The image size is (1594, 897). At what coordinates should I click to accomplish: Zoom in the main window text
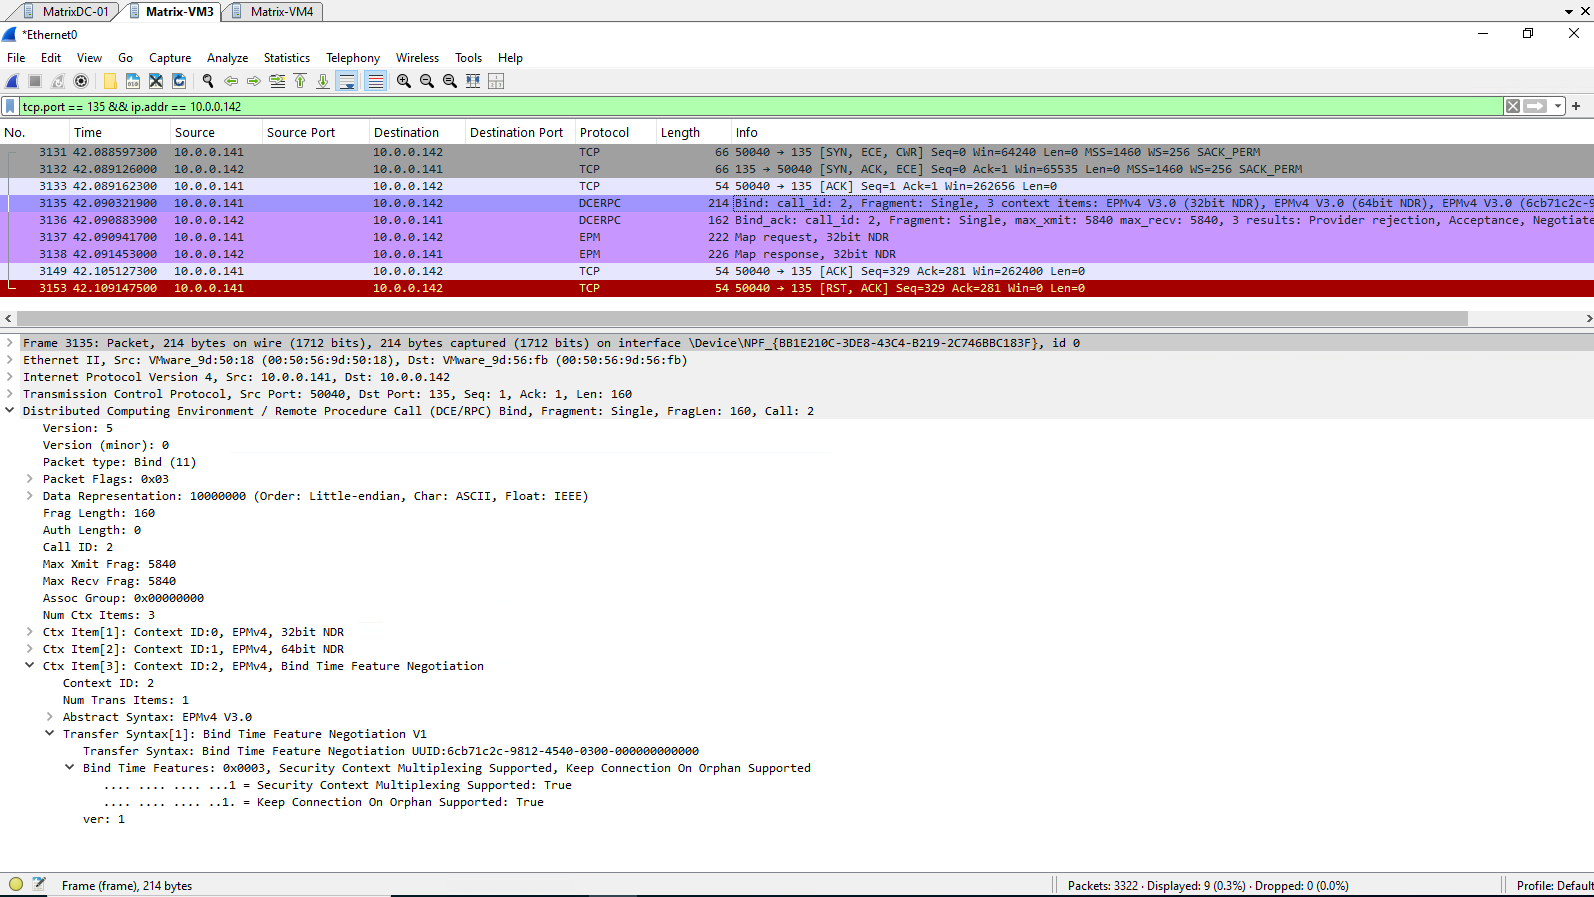point(404,81)
